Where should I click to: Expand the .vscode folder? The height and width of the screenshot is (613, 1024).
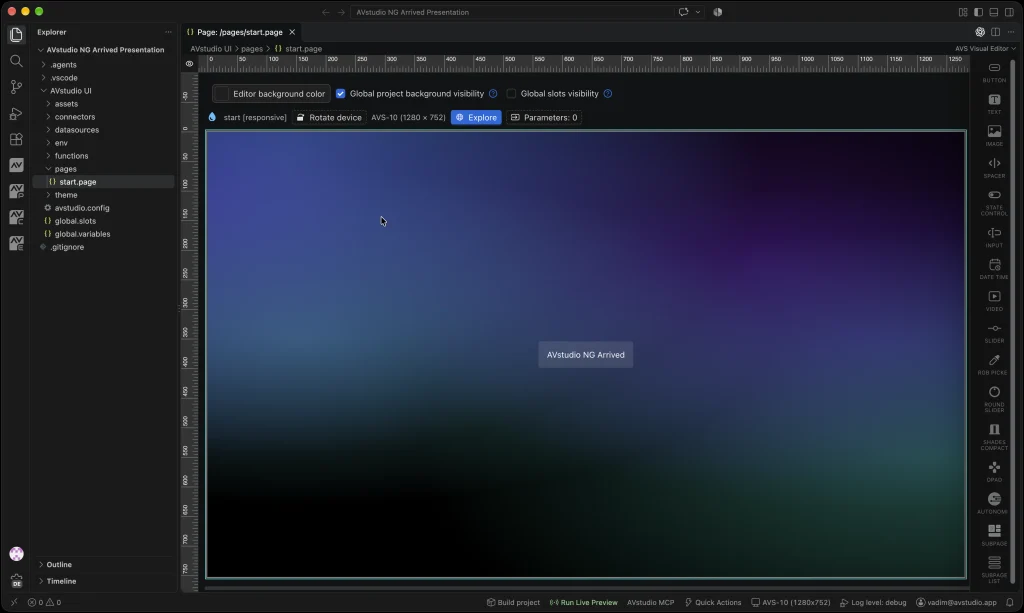pos(103,78)
